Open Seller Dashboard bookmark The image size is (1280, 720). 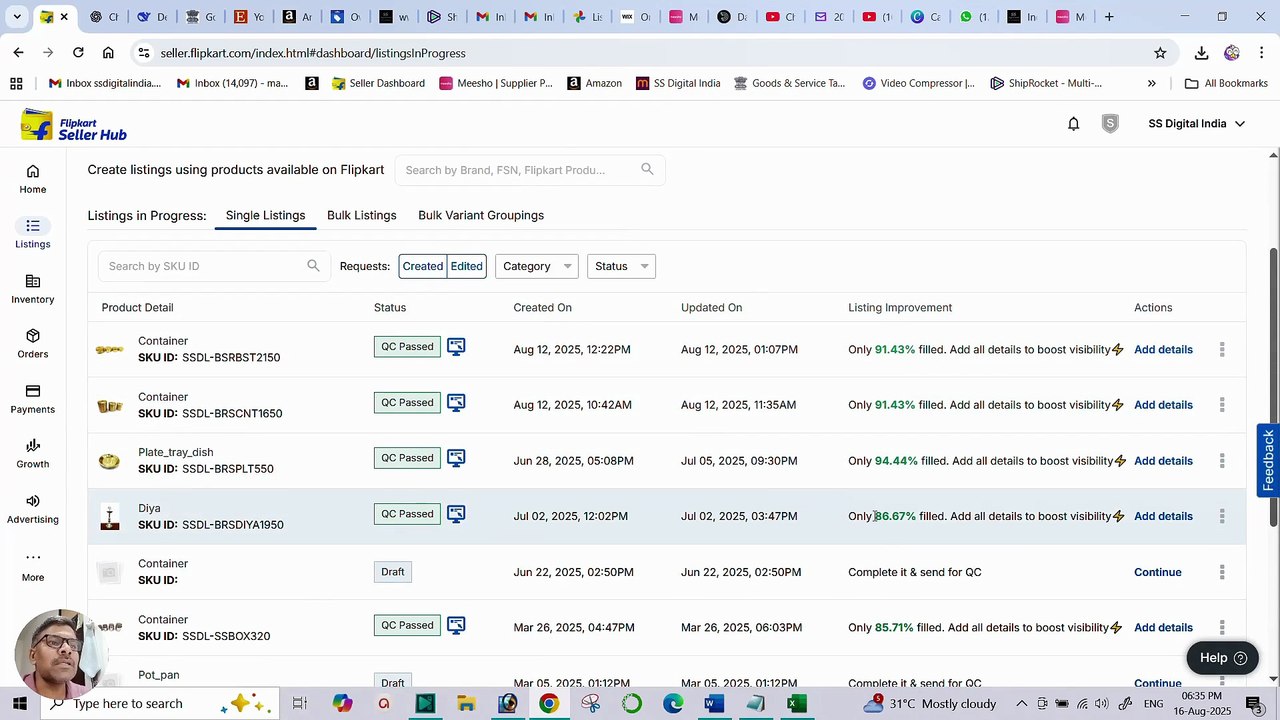tap(379, 83)
